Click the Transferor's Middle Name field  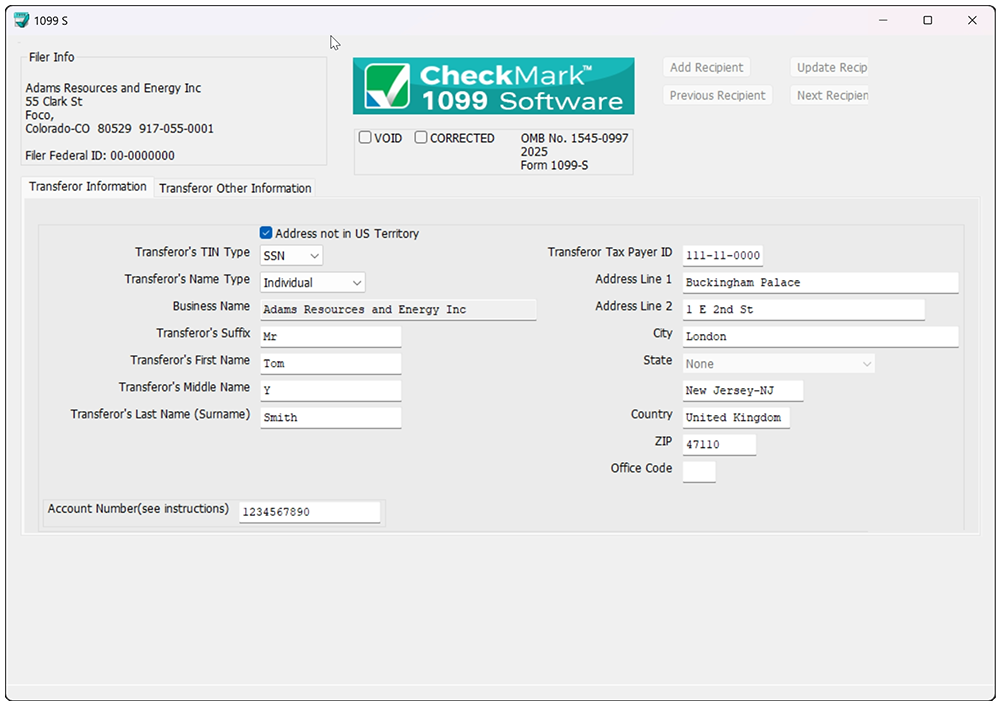(330, 390)
